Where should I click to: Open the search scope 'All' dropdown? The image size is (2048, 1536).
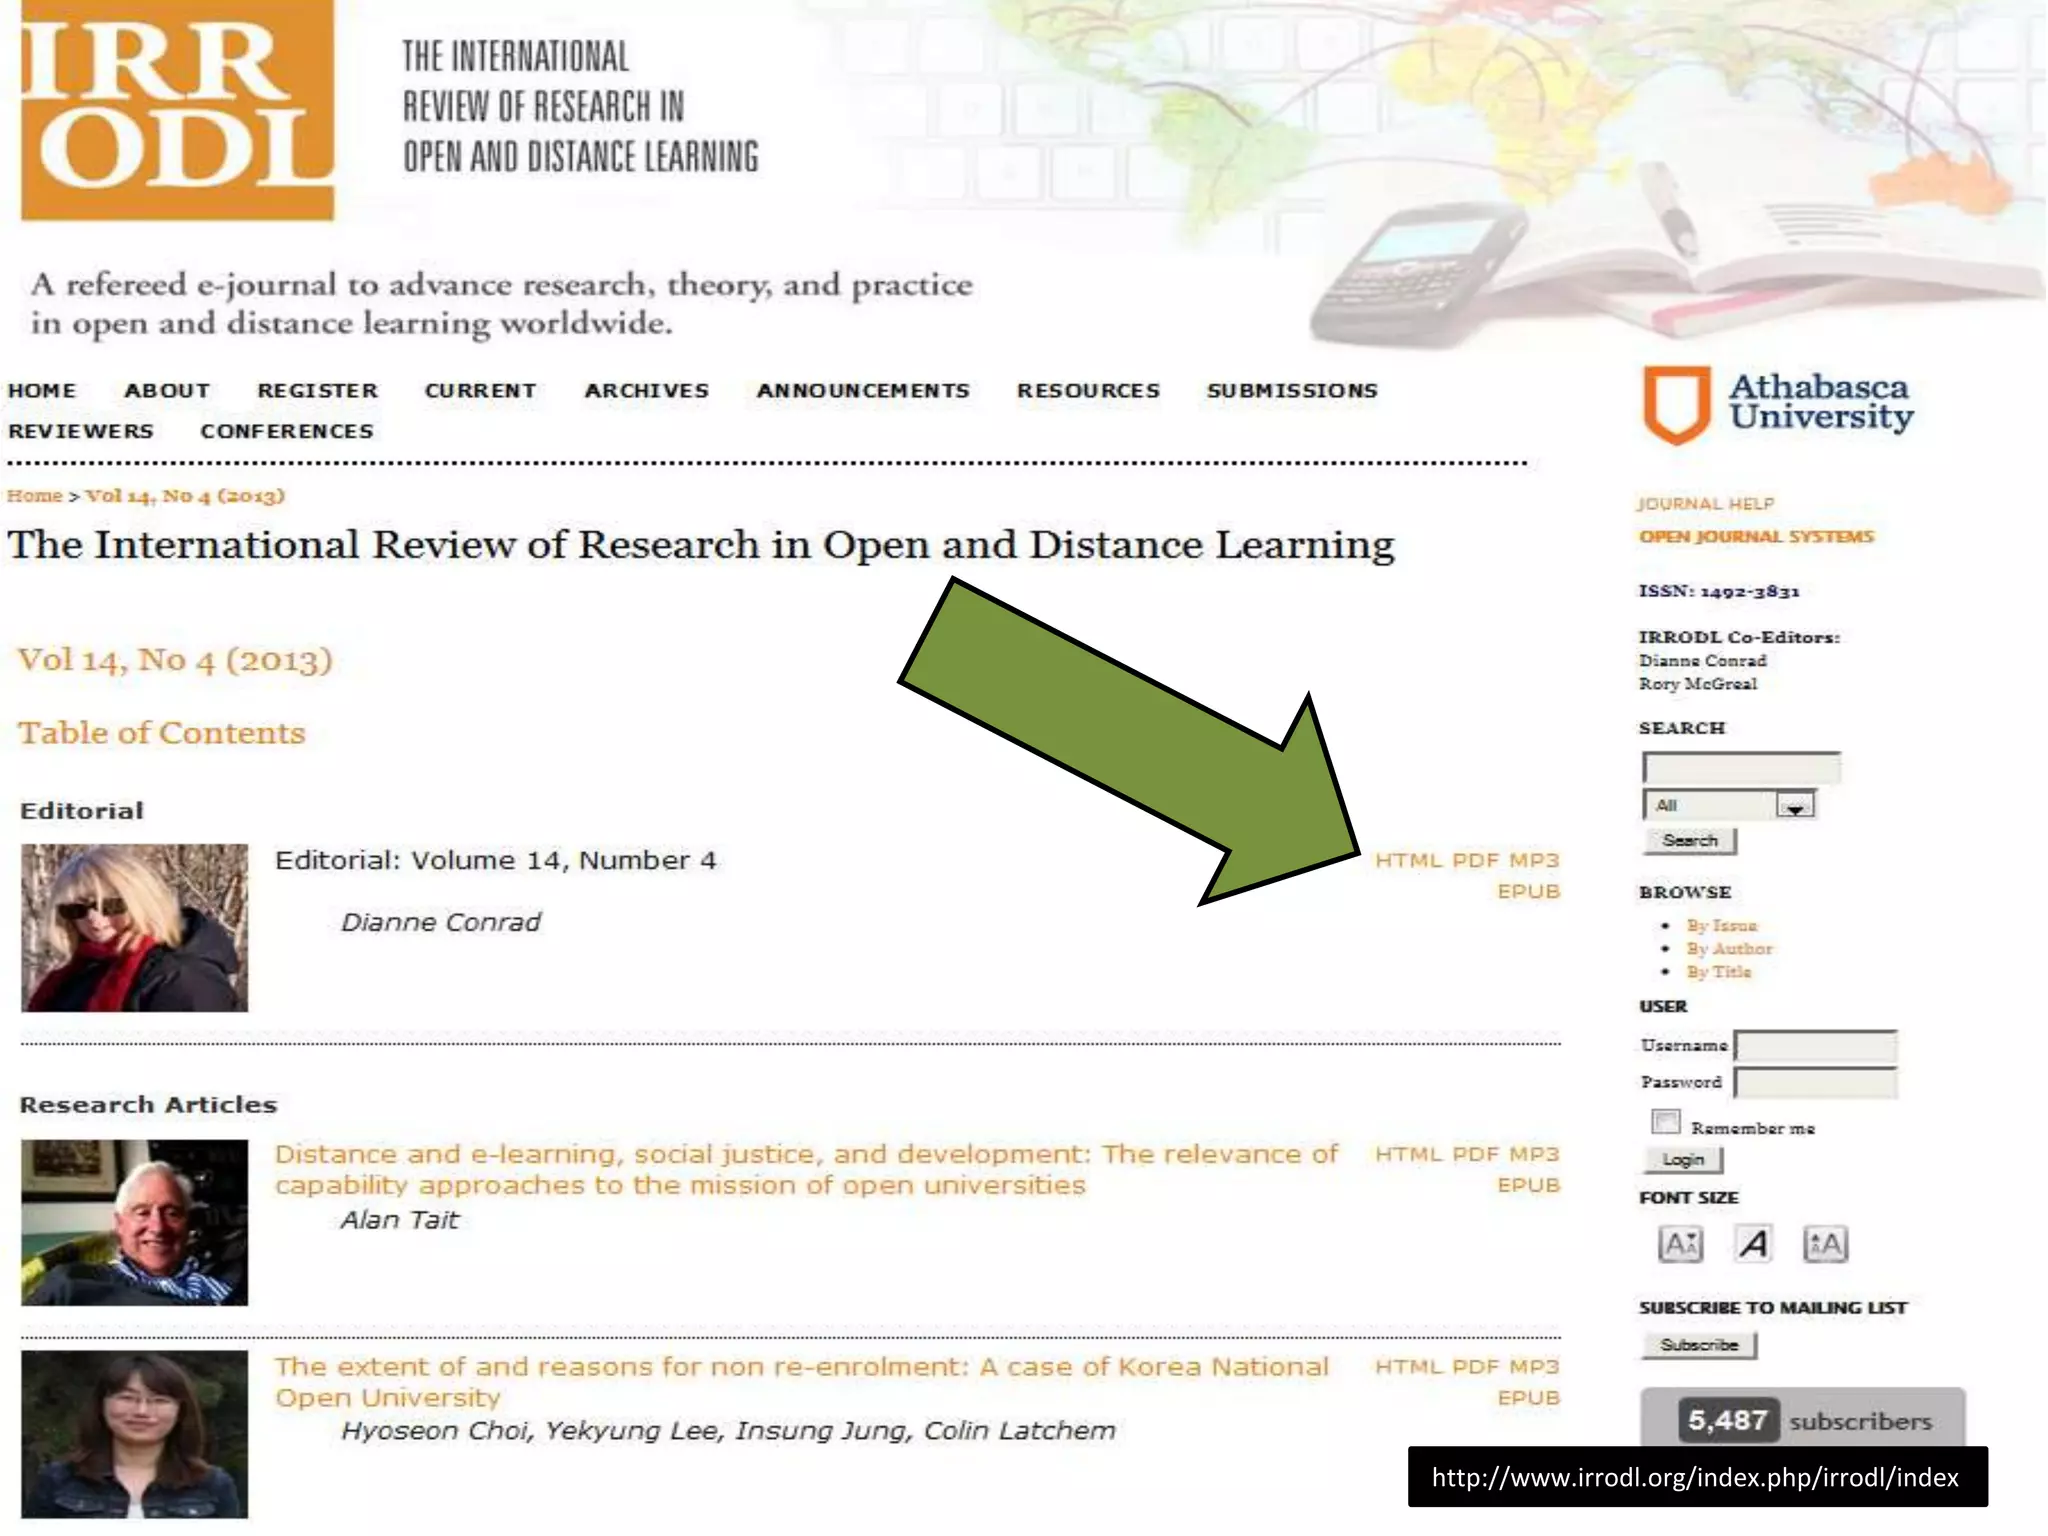click(x=1729, y=805)
